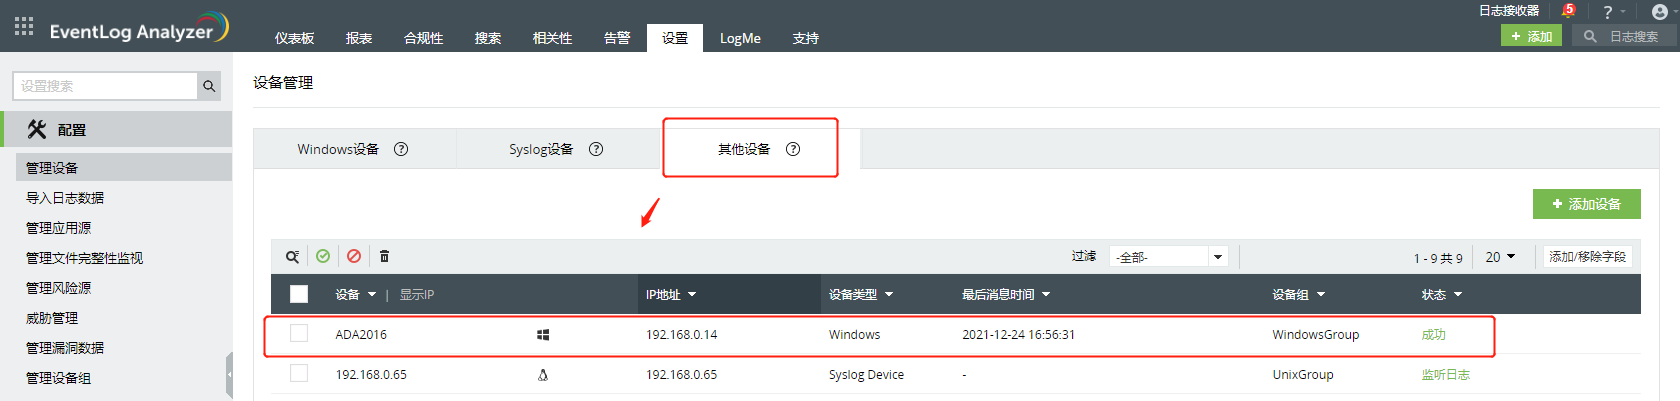
Task: Click the 配置 tools icon in sidebar
Action: [37, 129]
